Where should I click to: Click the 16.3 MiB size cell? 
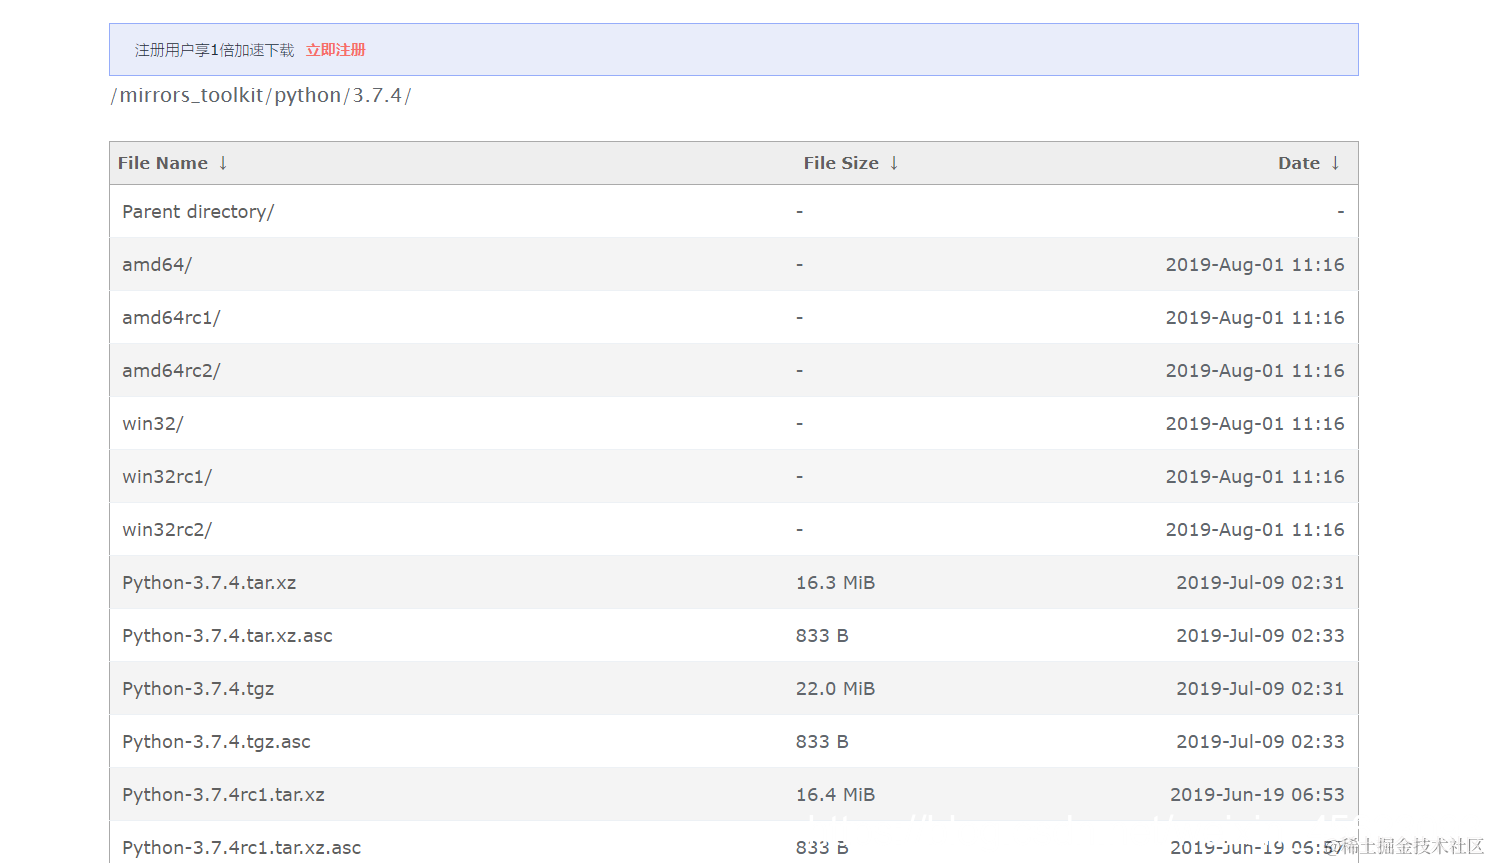[835, 583]
